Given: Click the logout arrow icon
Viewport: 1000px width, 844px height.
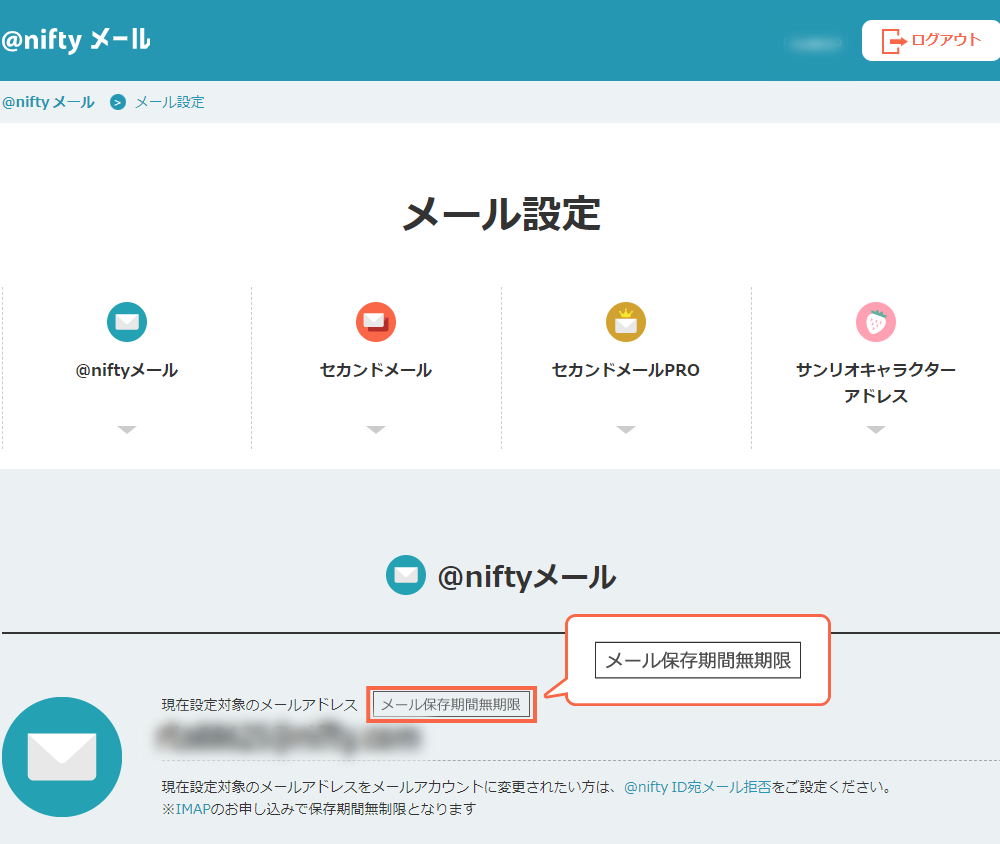Looking at the screenshot, I should tap(893, 41).
